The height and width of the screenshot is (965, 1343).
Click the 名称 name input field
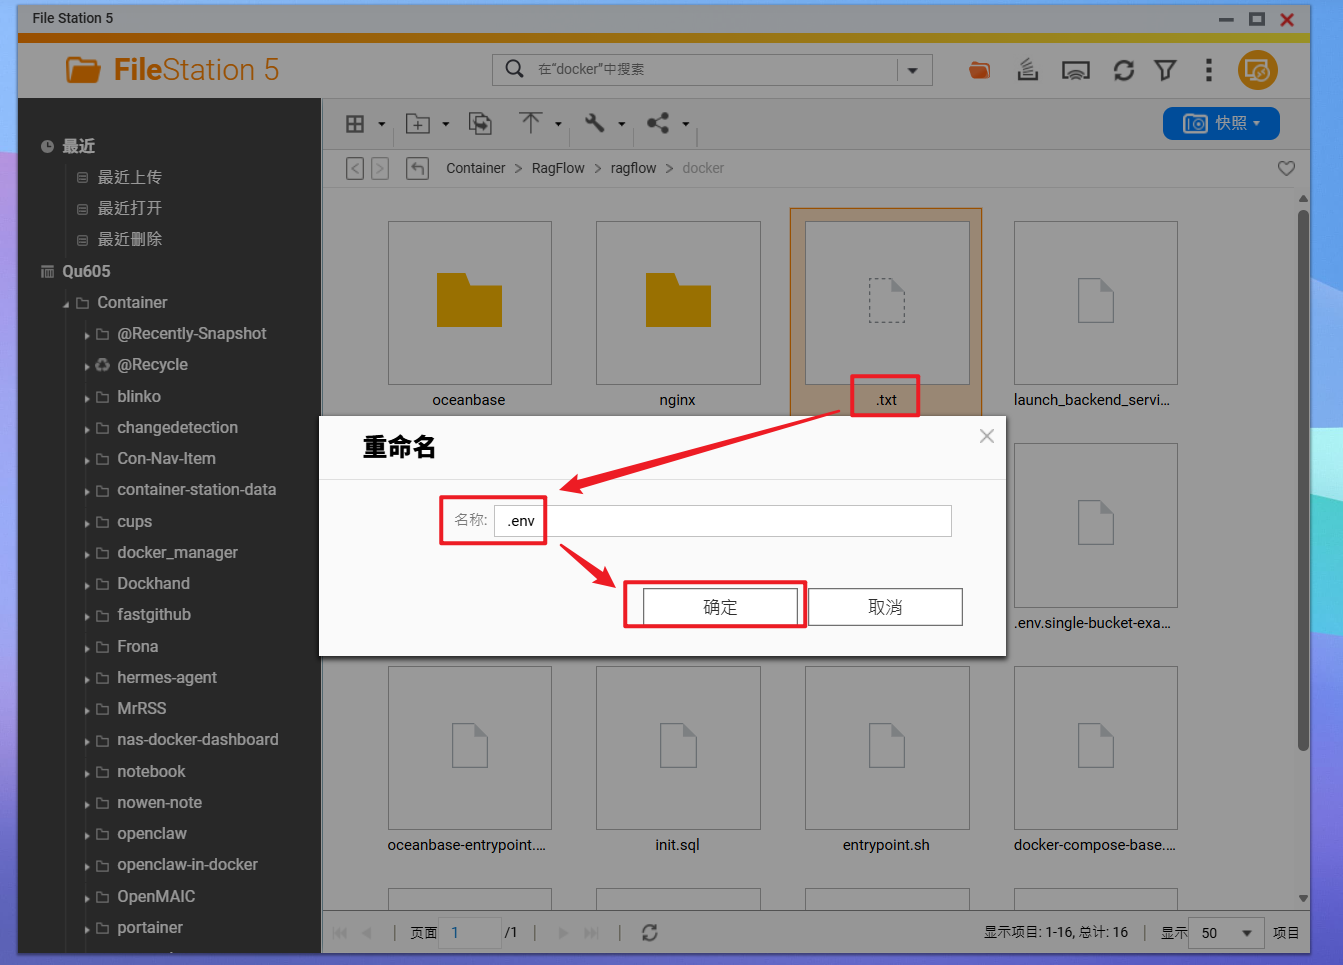pyautogui.click(x=723, y=521)
